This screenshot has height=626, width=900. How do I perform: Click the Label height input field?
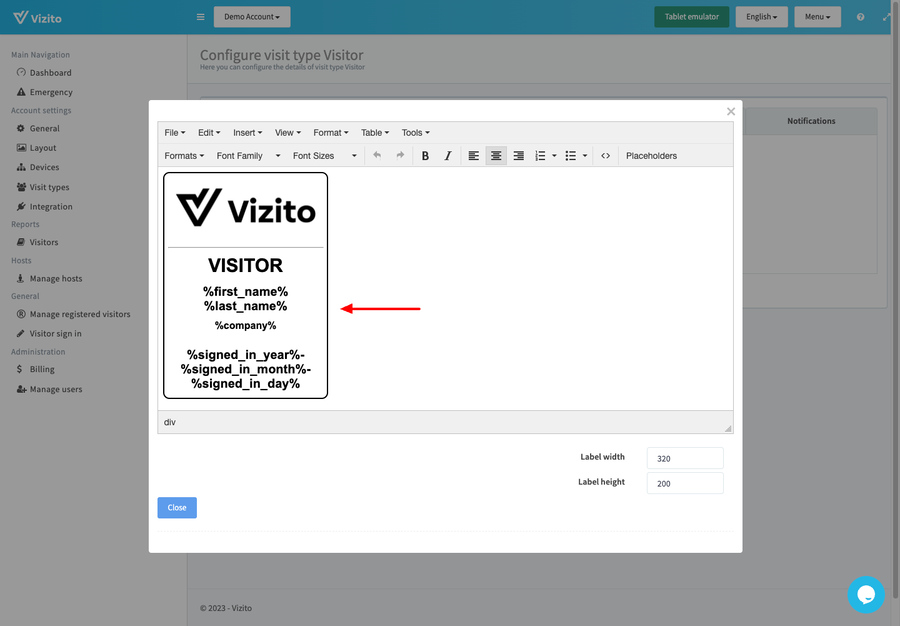pyautogui.click(x=684, y=483)
